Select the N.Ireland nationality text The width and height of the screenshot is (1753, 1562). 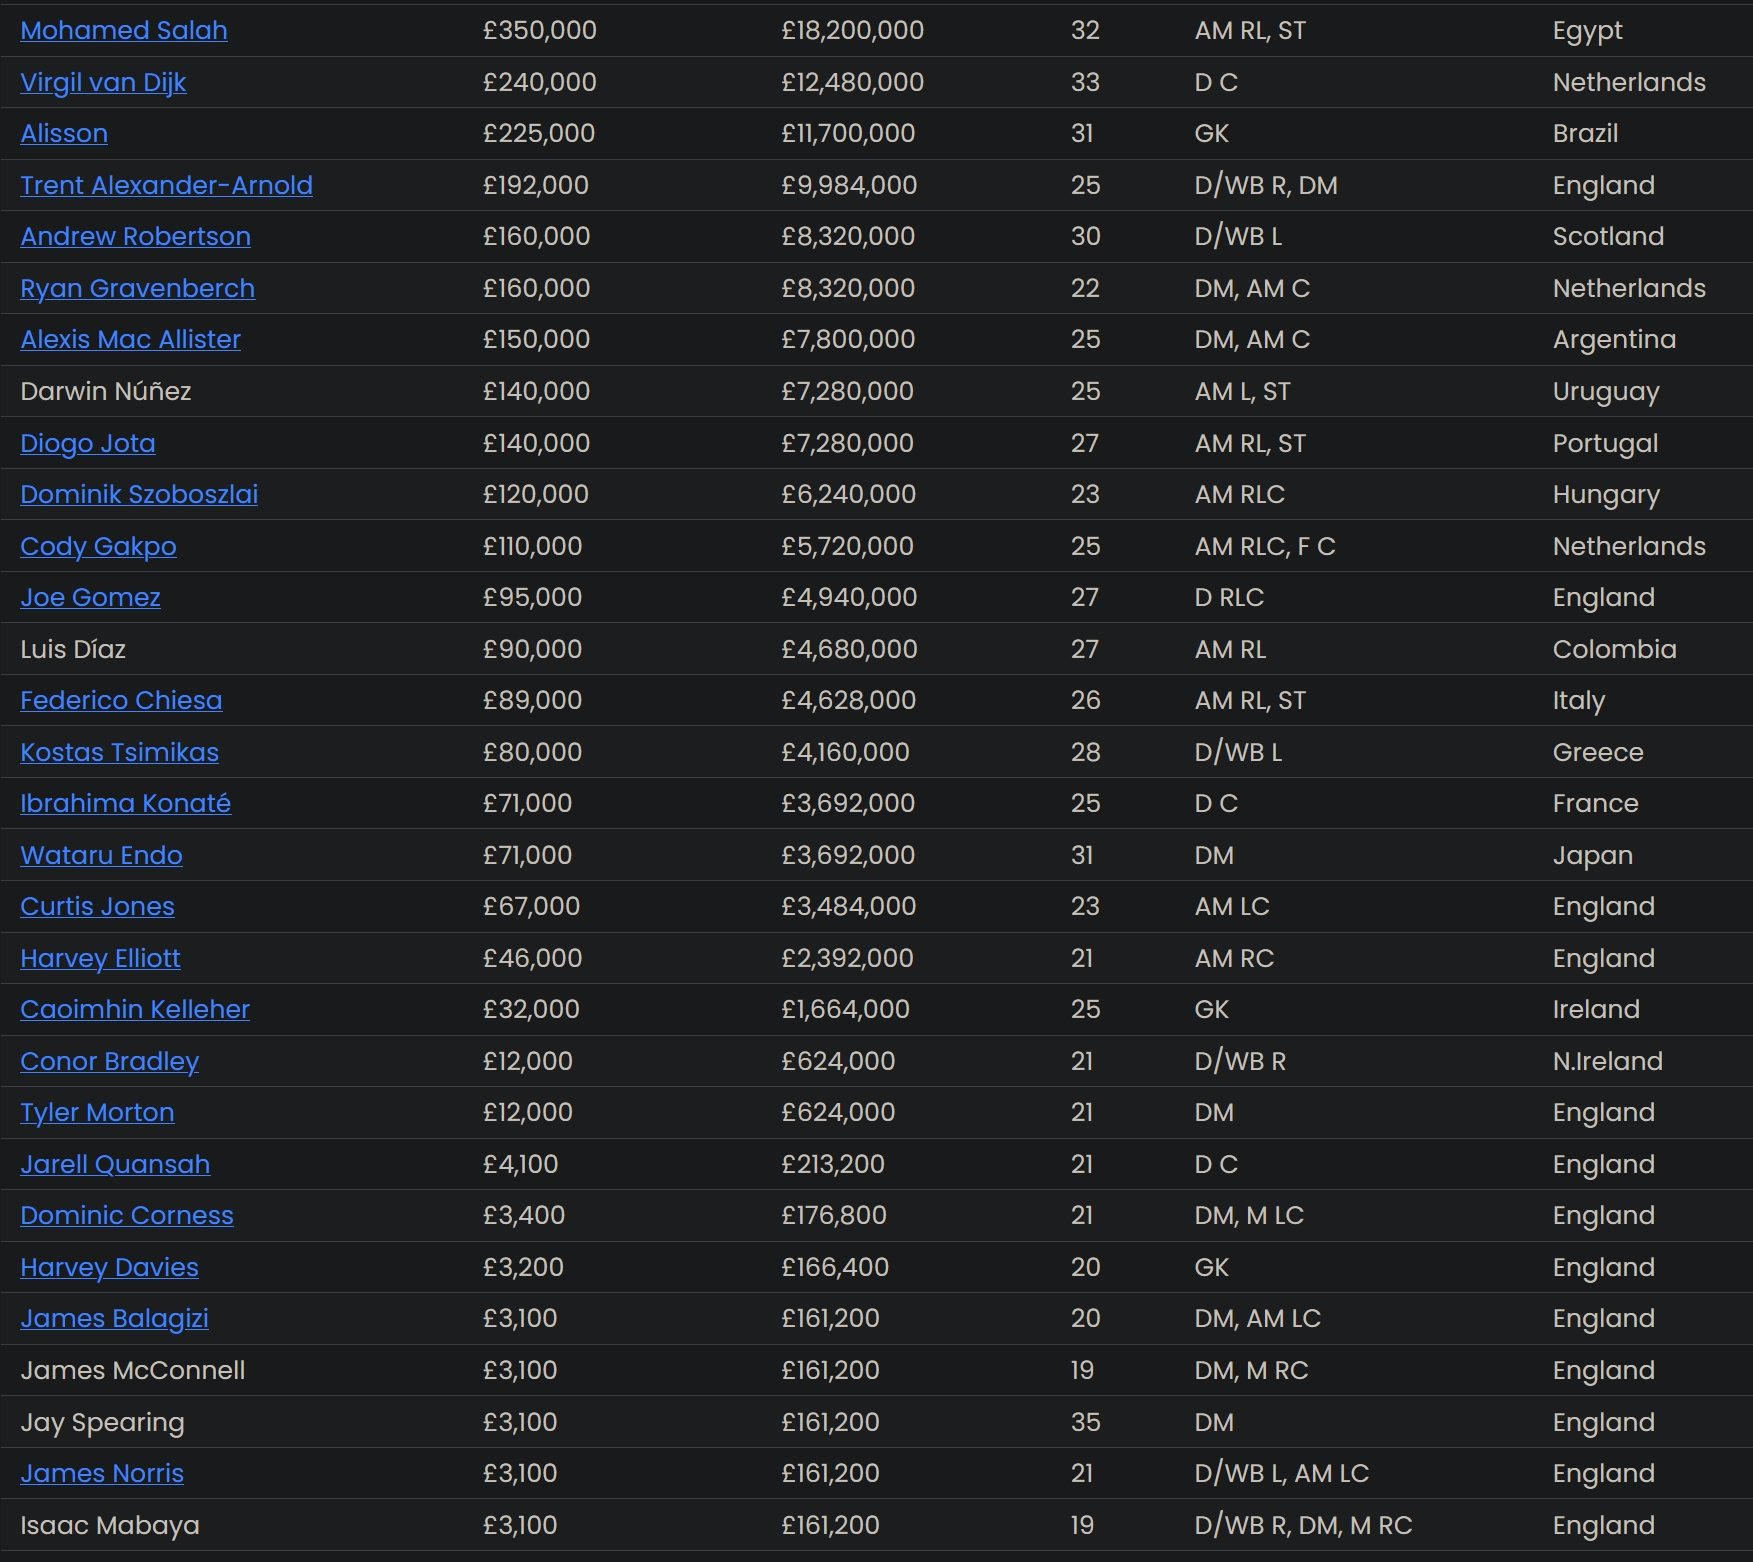pyautogui.click(x=1607, y=1061)
